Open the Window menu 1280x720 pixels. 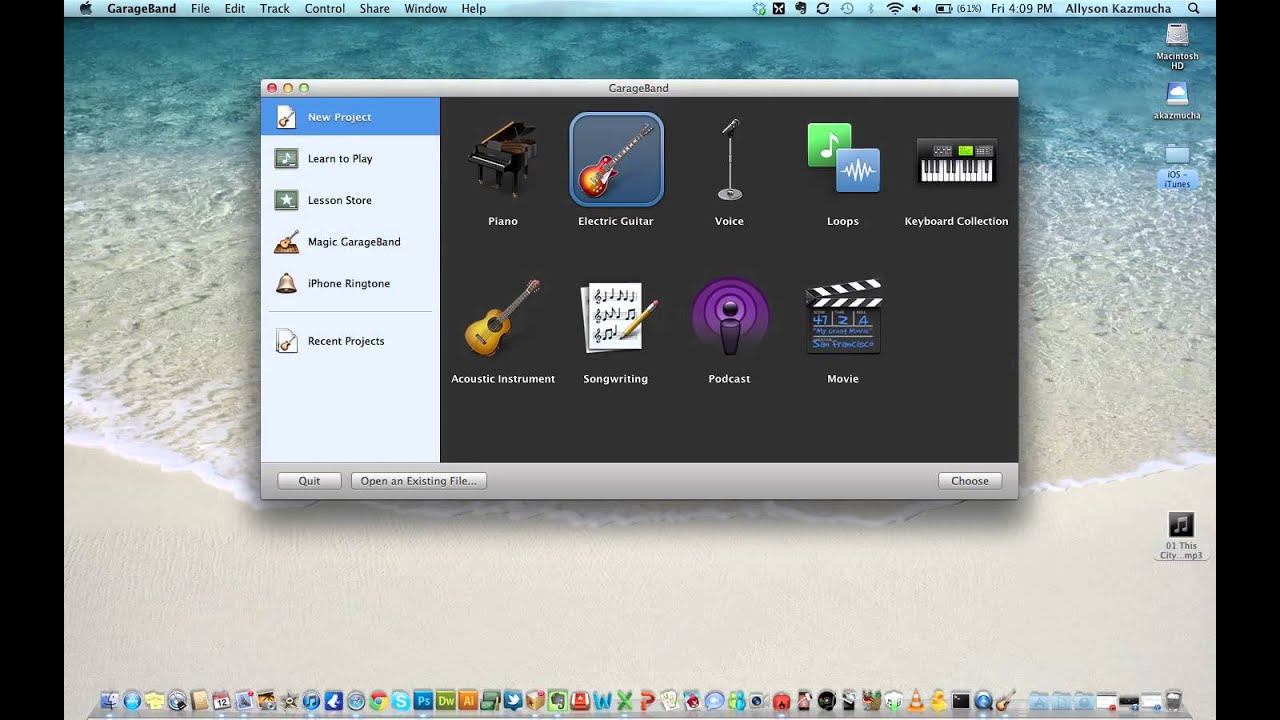tap(426, 8)
